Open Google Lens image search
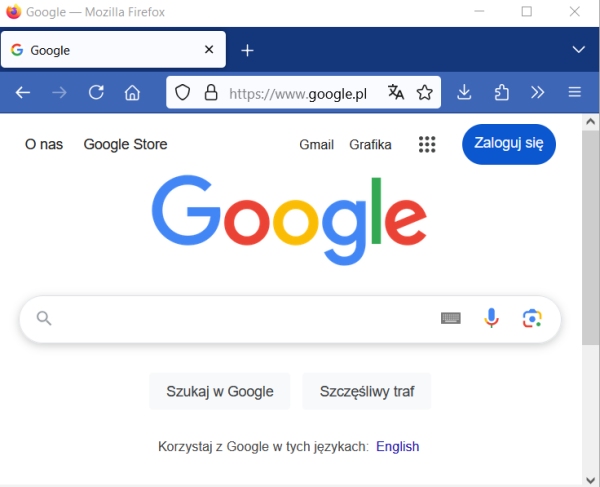 532,318
